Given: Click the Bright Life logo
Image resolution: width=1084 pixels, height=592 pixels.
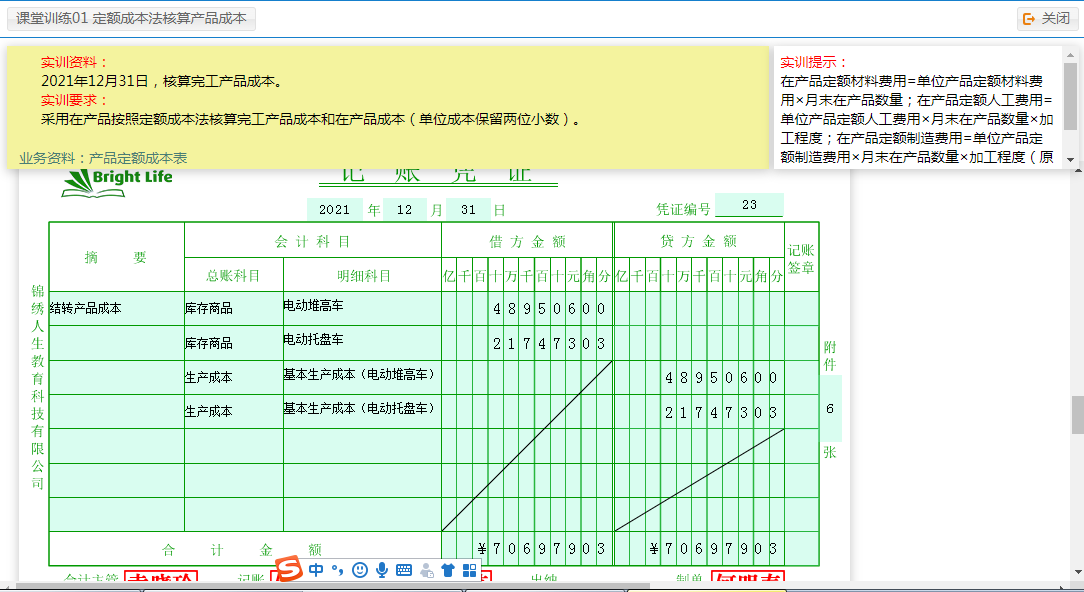Looking at the screenshot, I should click(117, 183).
